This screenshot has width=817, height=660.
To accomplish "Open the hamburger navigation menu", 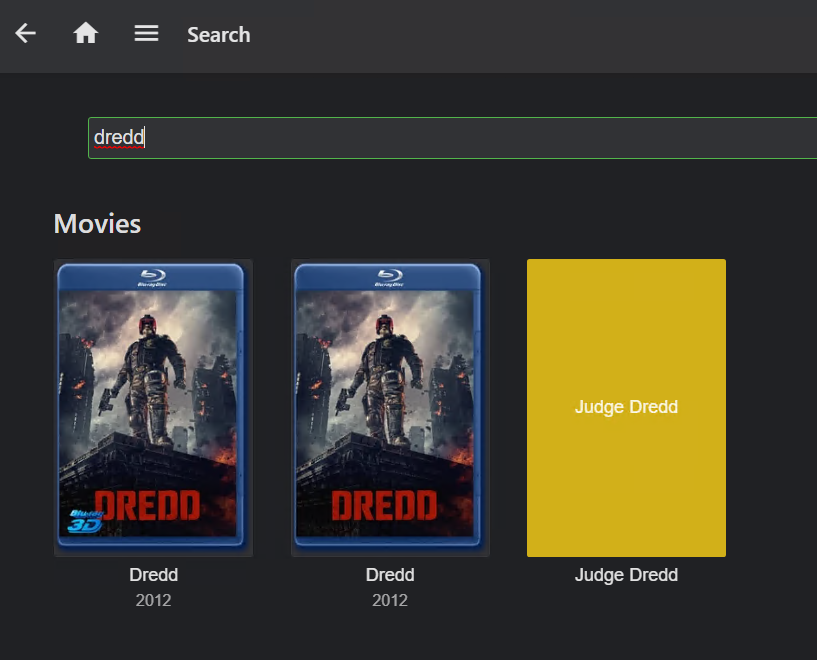I will [146, 33].
